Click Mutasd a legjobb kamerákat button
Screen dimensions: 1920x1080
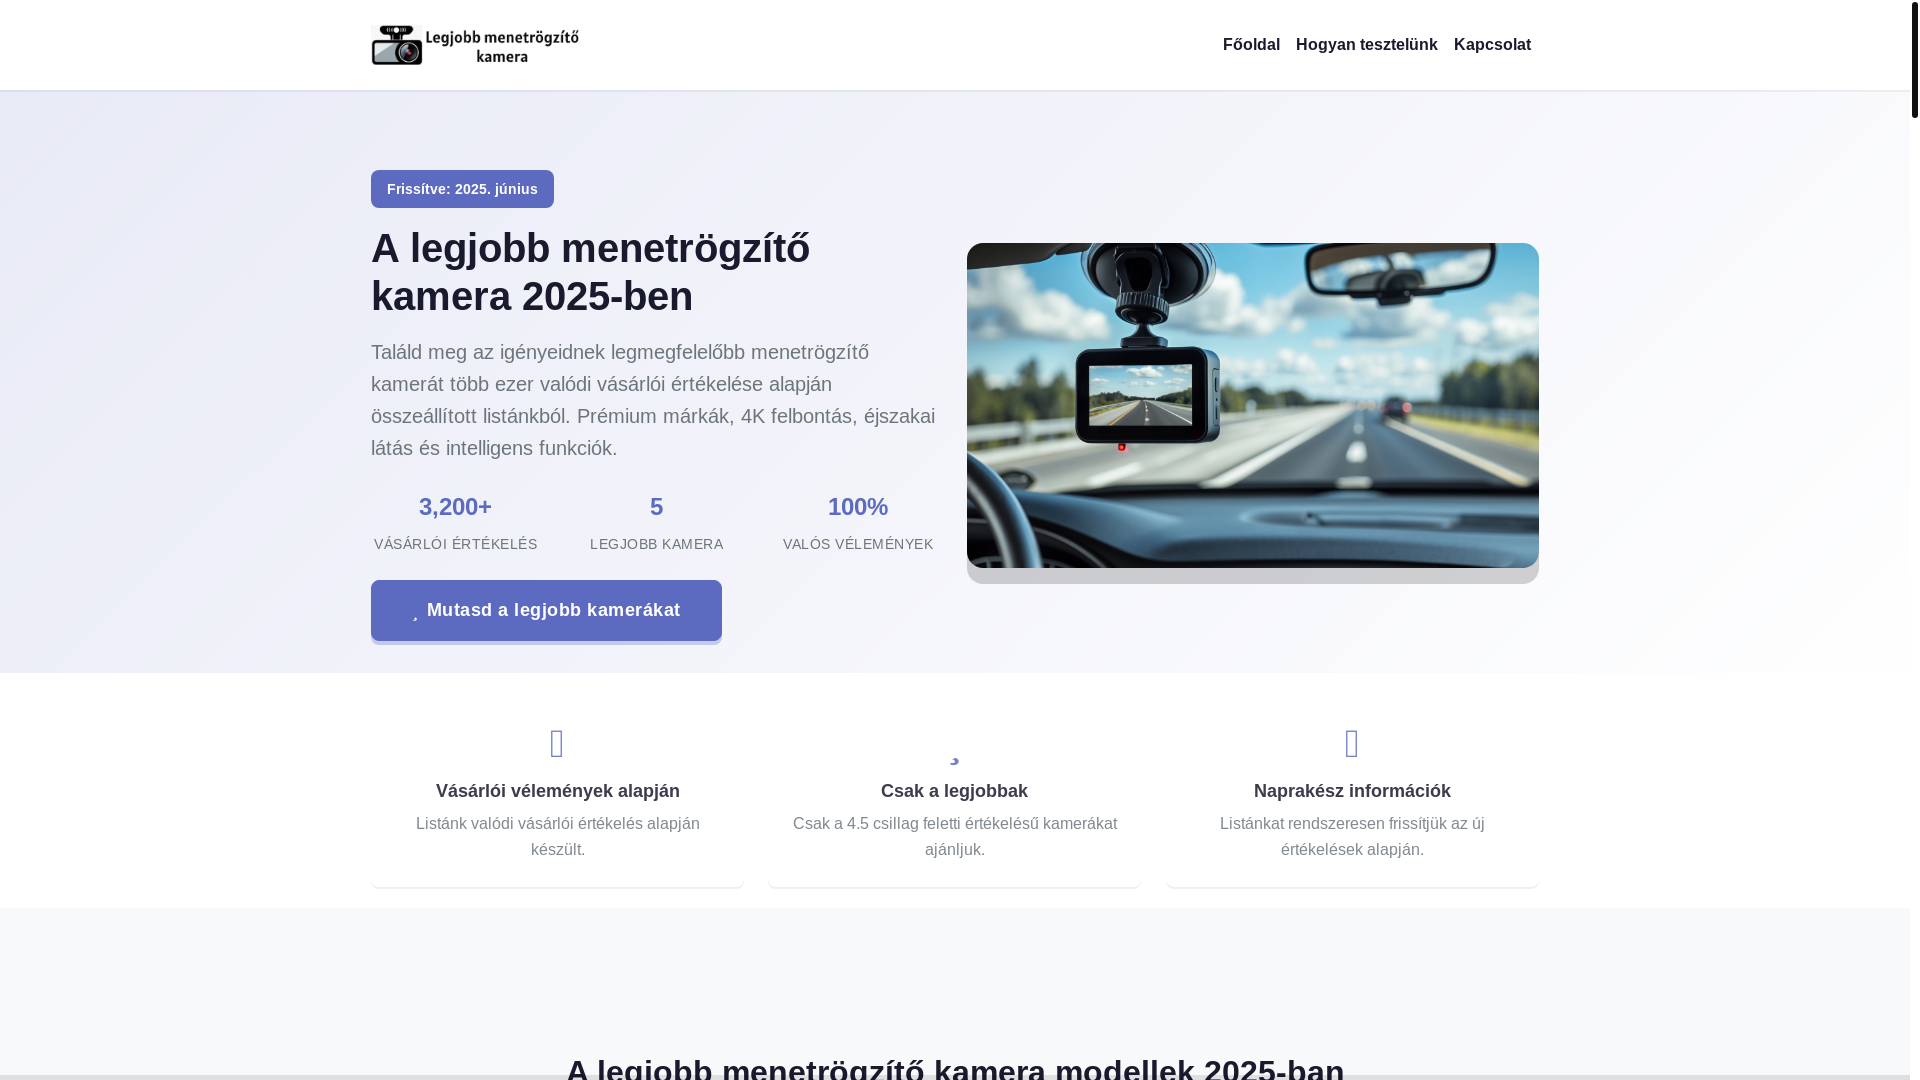[546, 610]
